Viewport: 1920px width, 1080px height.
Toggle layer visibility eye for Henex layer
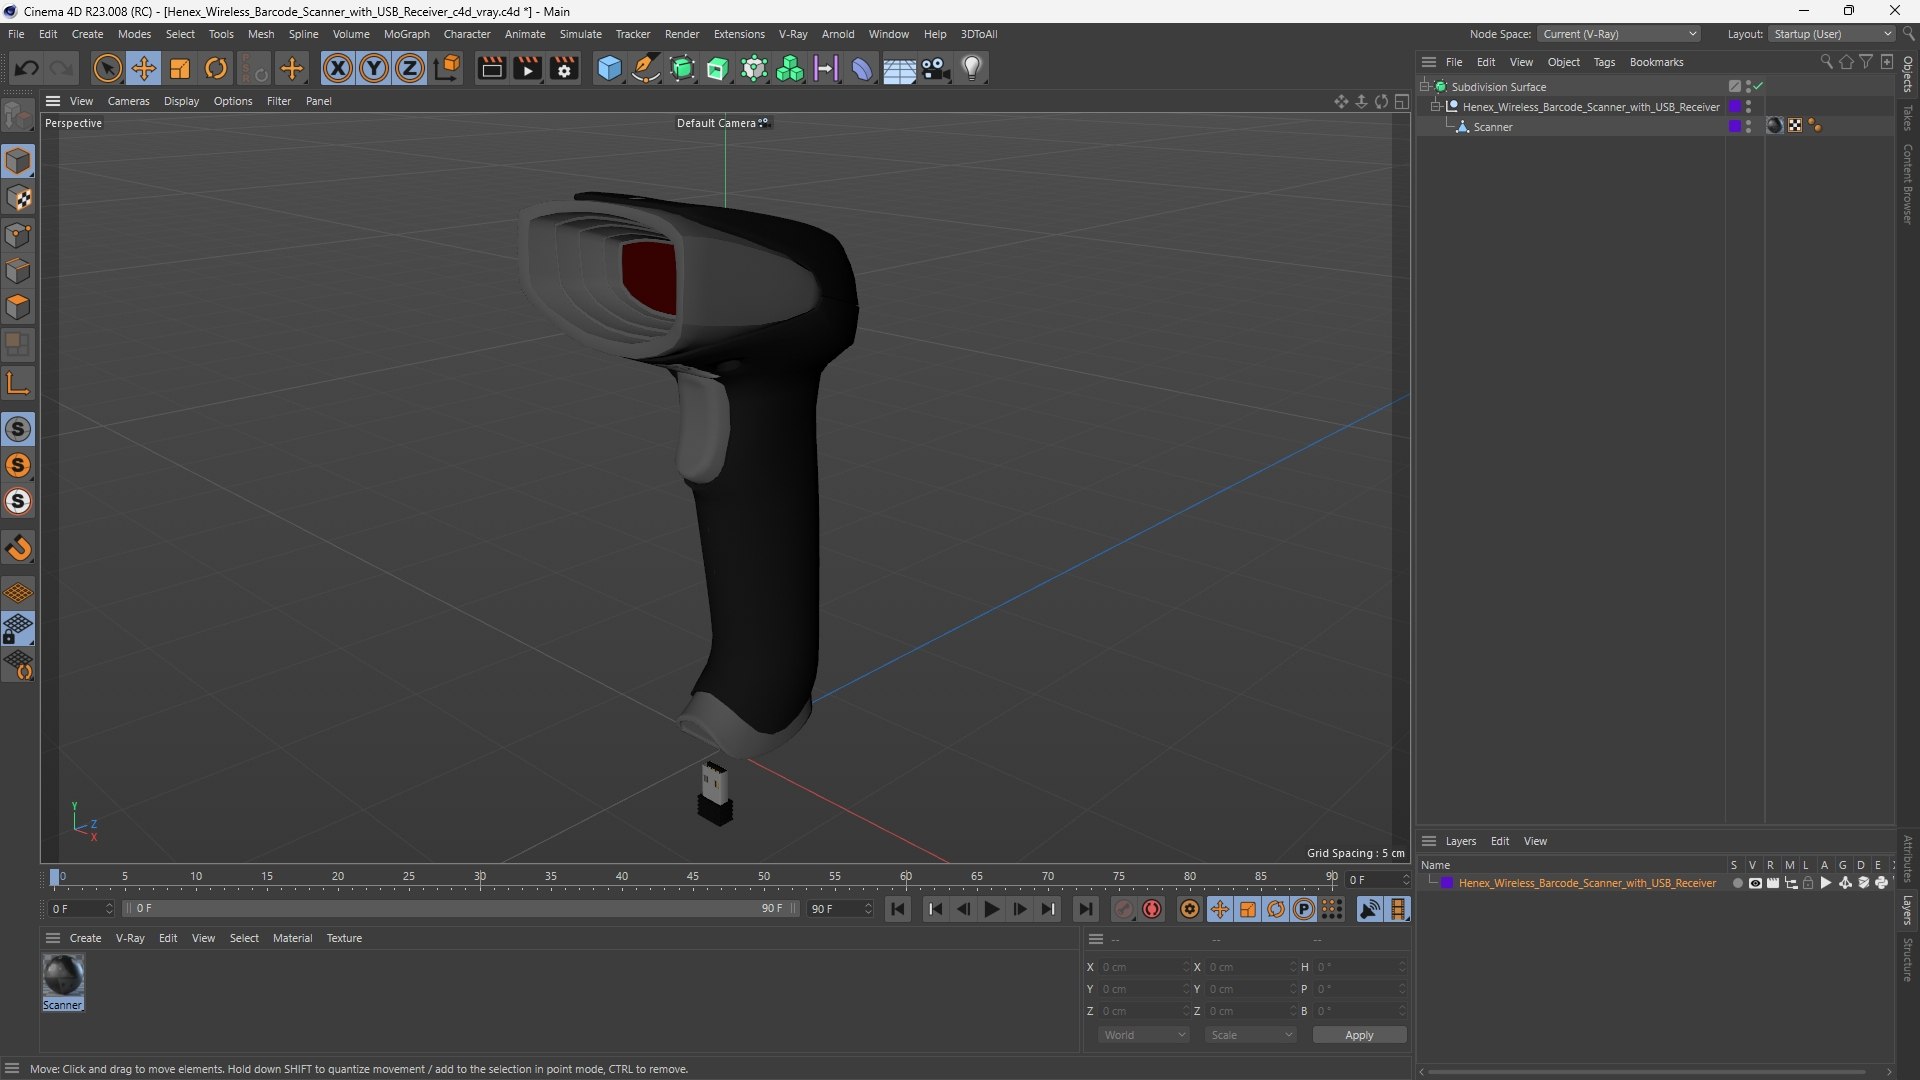pyautogui.click(x=1755, y=883)
